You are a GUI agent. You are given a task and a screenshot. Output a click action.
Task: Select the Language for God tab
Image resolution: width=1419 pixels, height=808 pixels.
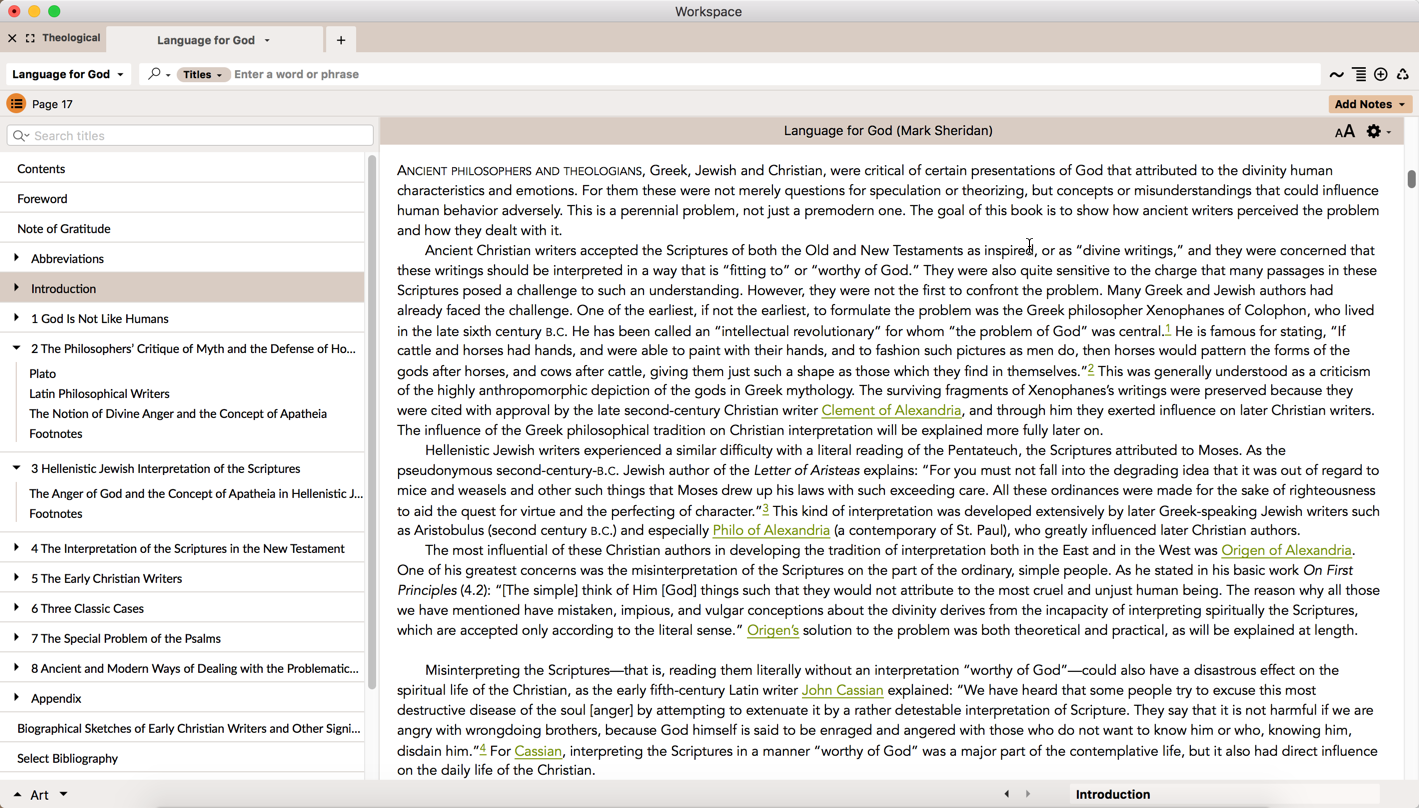click(206, 40)
